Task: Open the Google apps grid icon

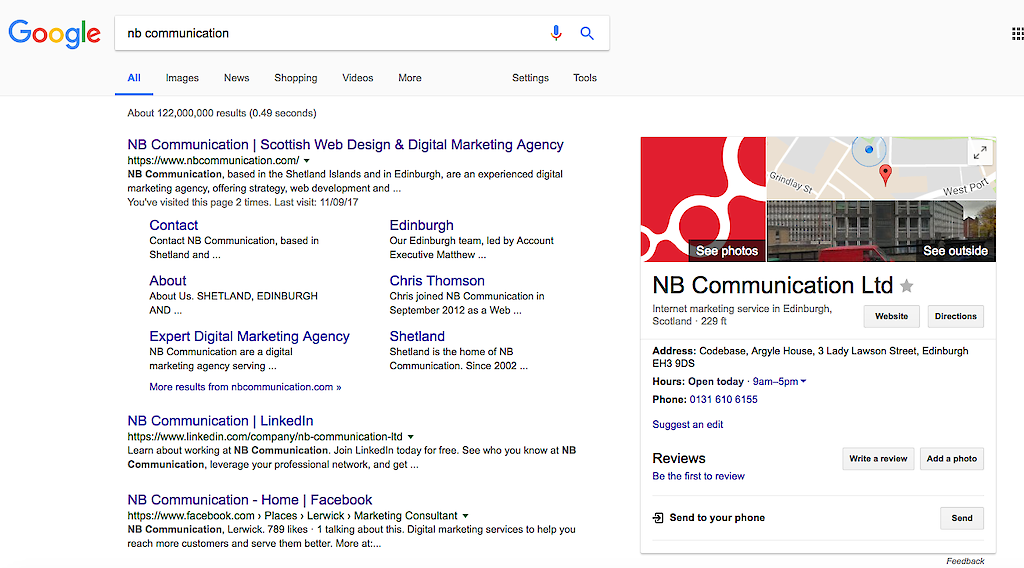Action: pos(1017,34)
